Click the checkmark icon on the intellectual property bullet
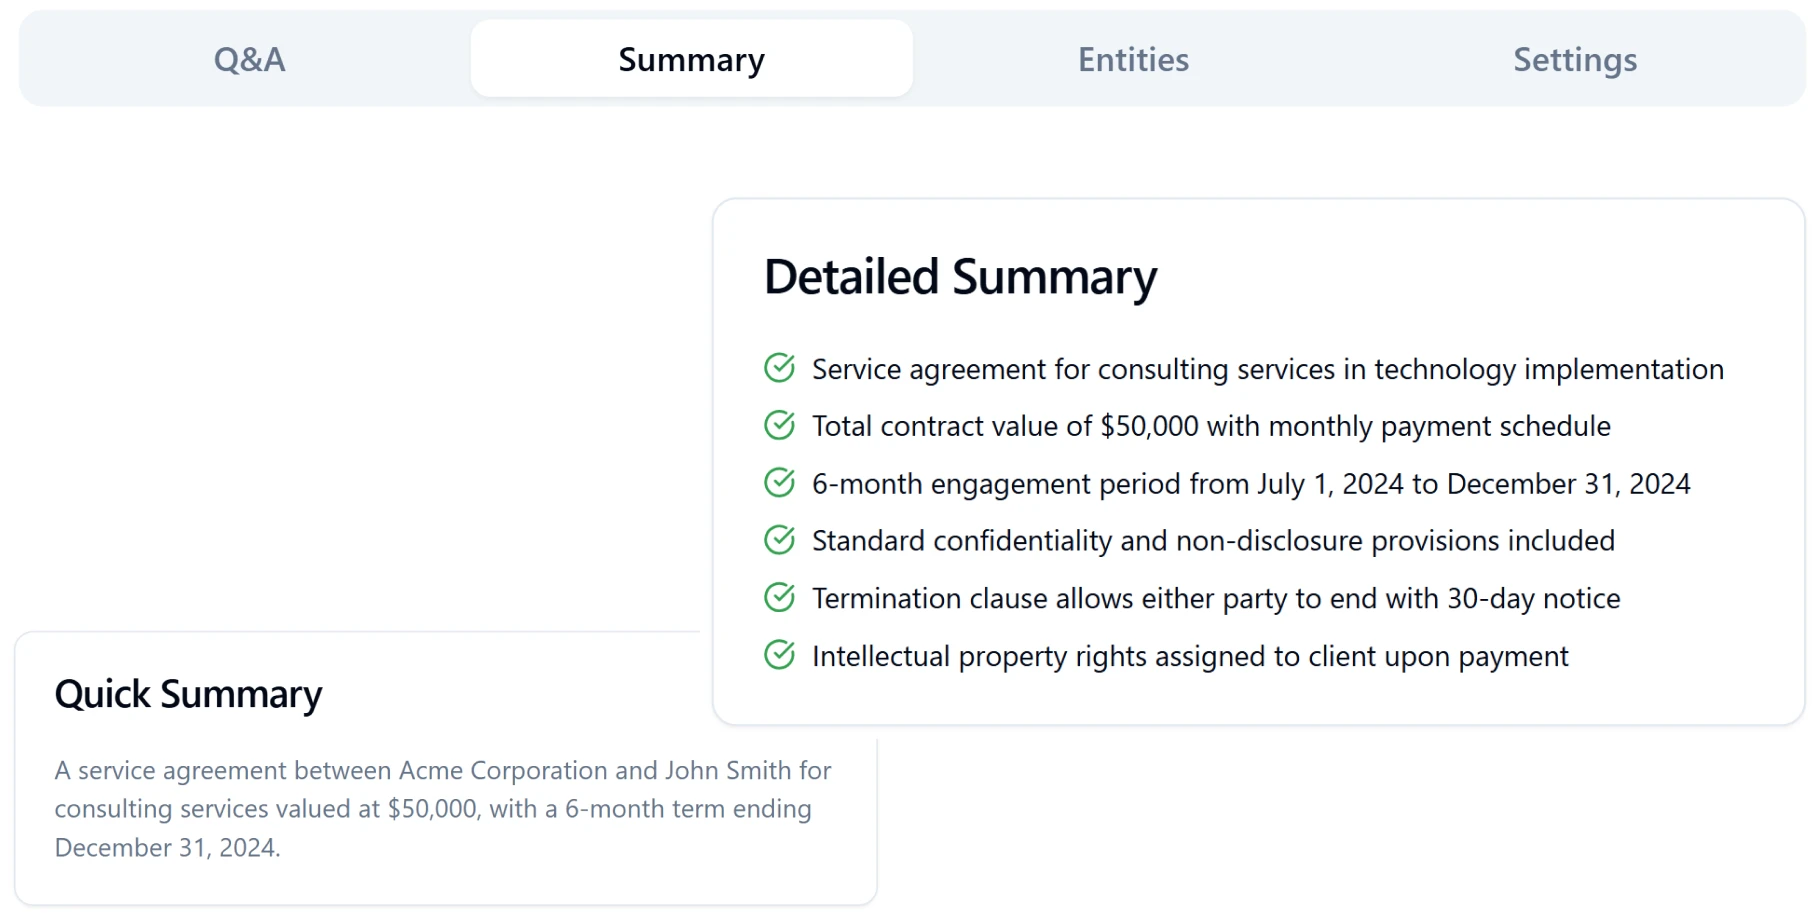 780,656
